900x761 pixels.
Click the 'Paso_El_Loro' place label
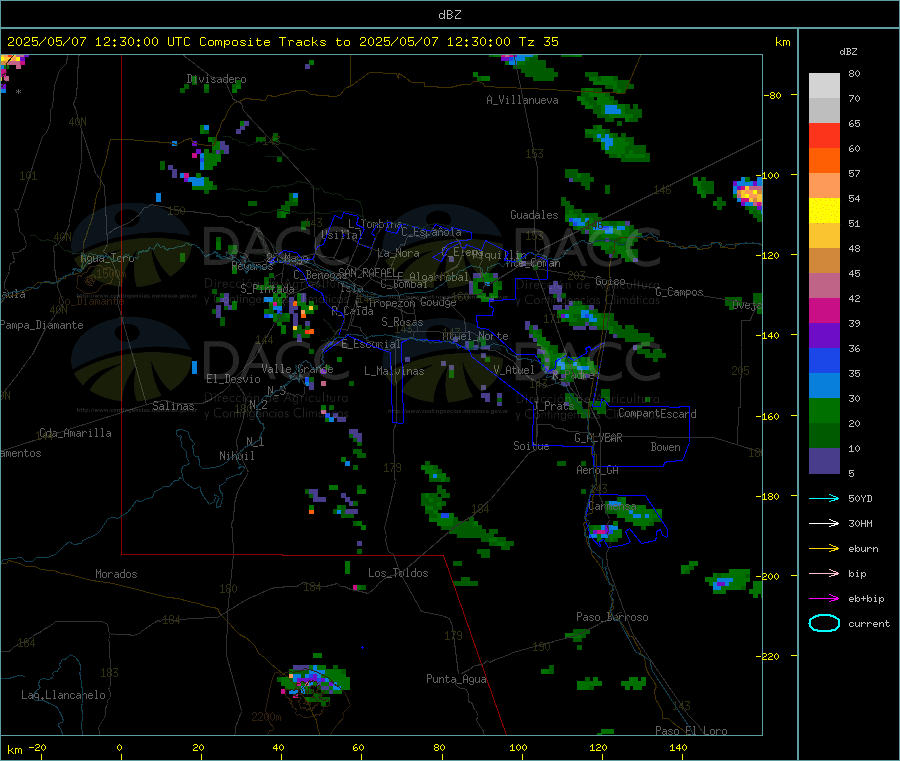pos(691,731)
